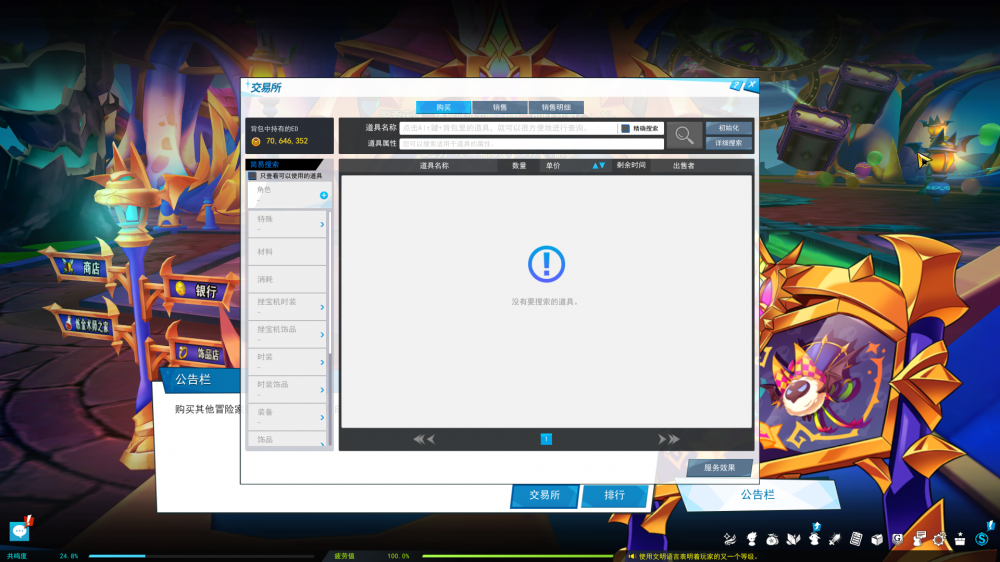Click the 商店 signpost

coord(82,267)
